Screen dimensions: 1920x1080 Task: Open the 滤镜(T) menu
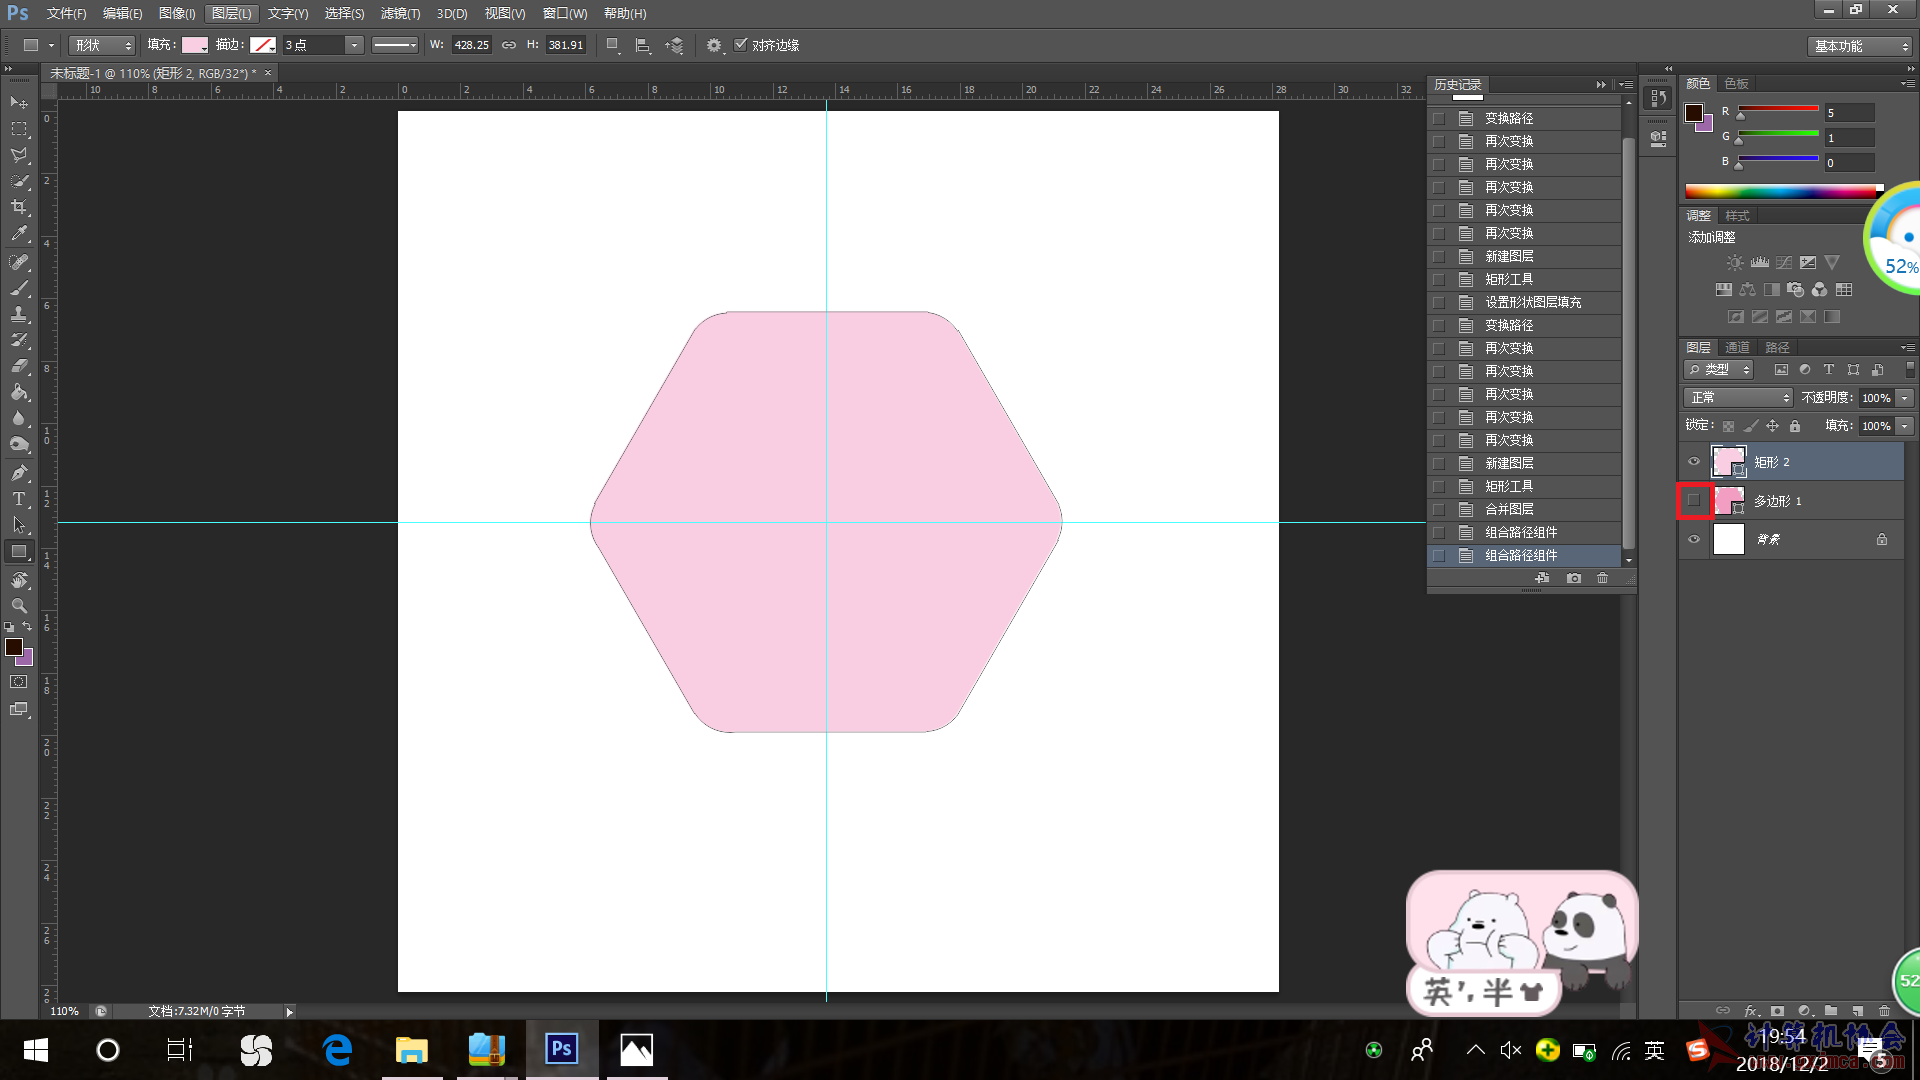point(400,13)
